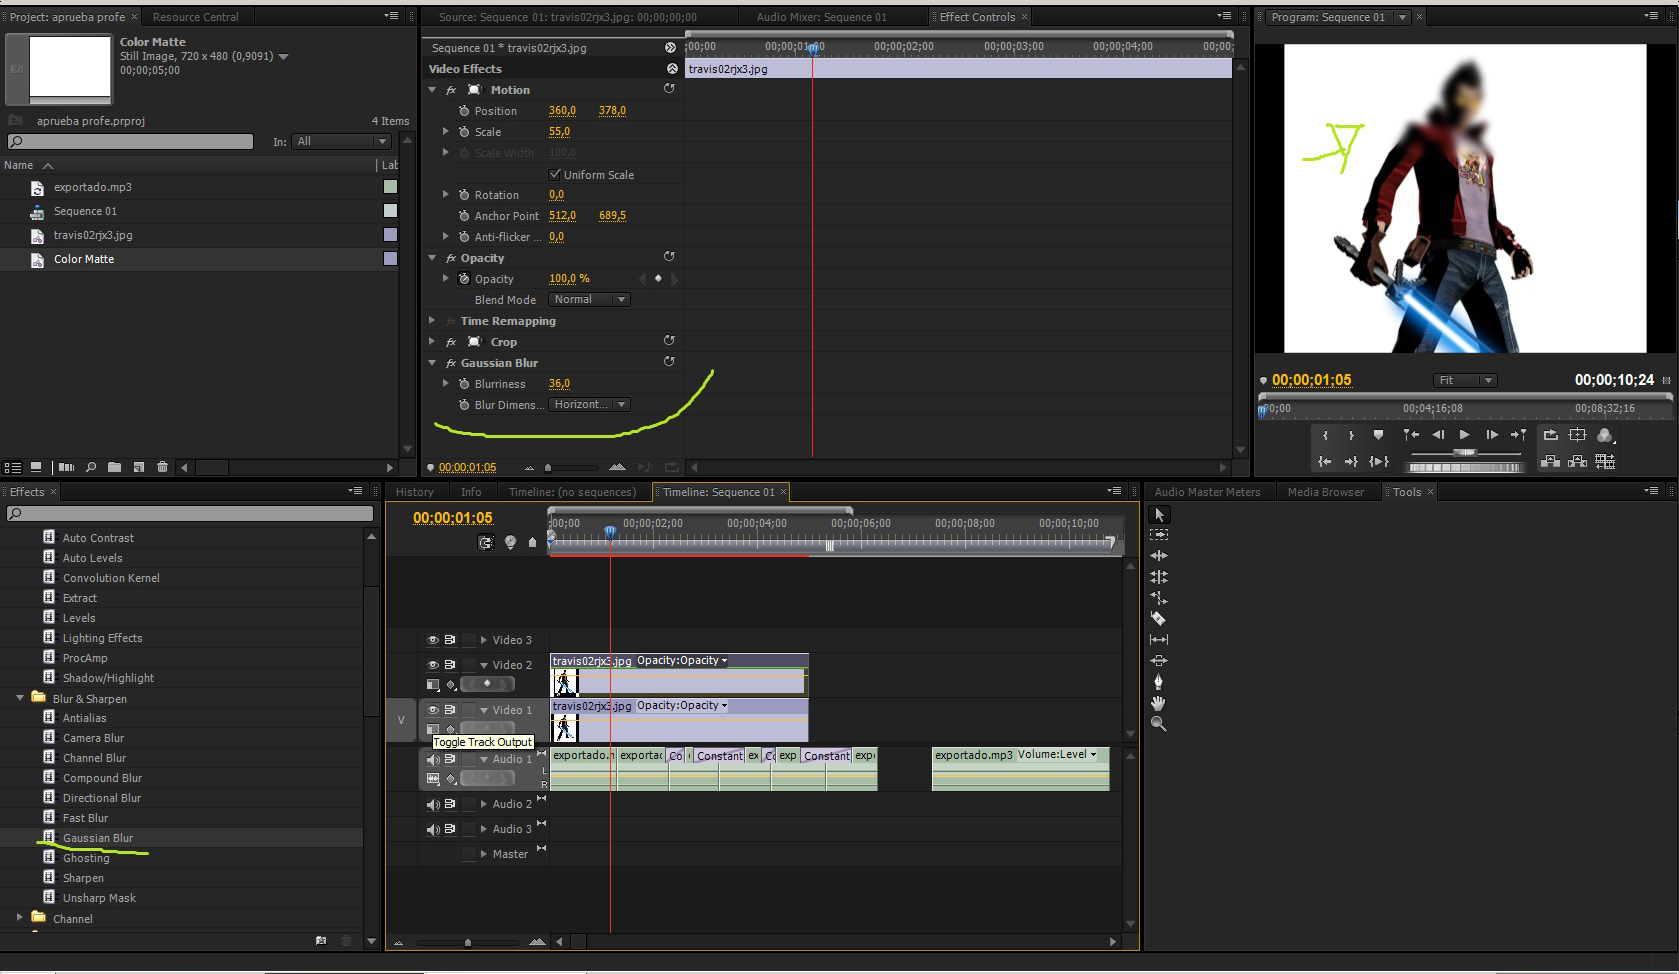Click the Lift button in Program monitor
1679x974 pixels.
[x=1550, y=461]
